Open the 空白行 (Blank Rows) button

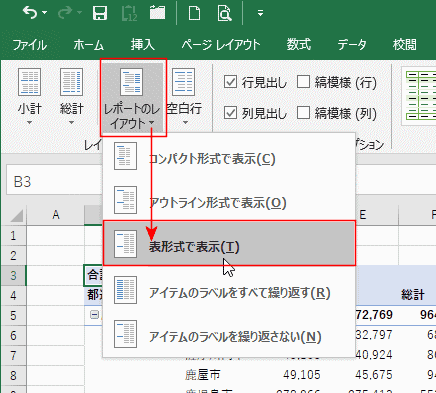(184, 96)
